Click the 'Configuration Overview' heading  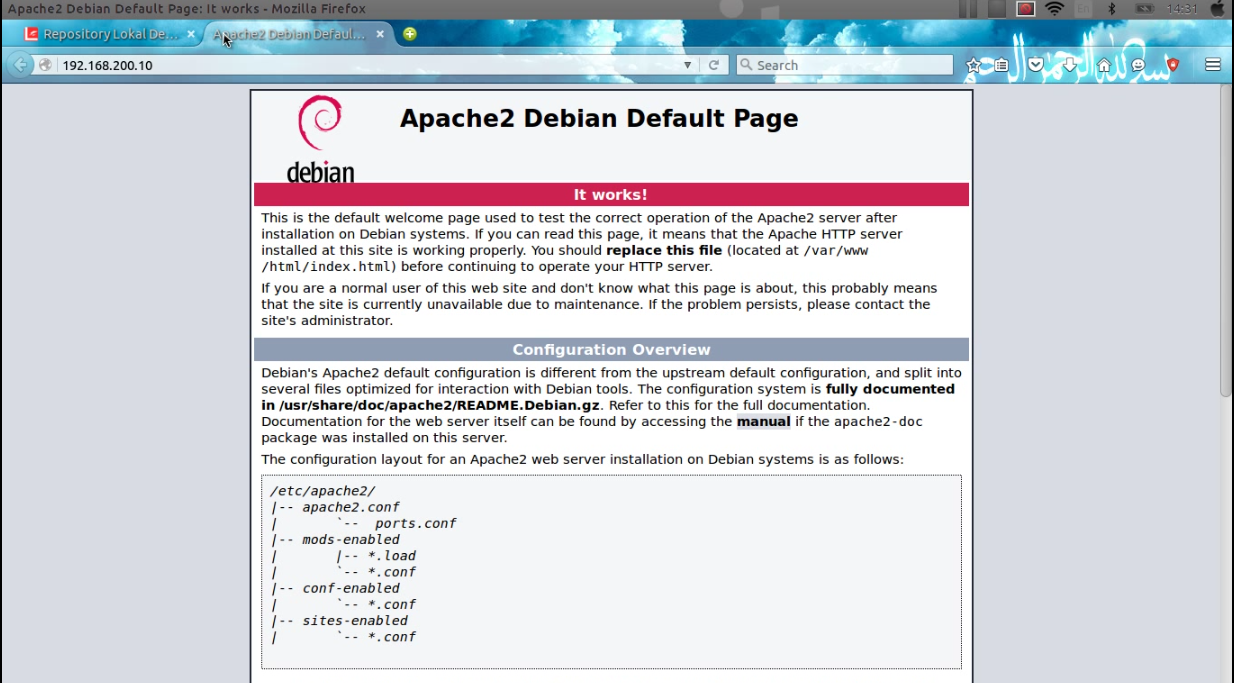[611, 350]
